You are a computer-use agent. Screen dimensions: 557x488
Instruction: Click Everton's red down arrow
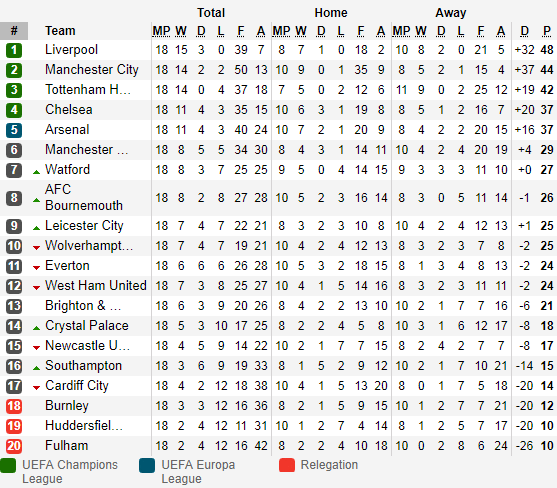pos(36,268)
